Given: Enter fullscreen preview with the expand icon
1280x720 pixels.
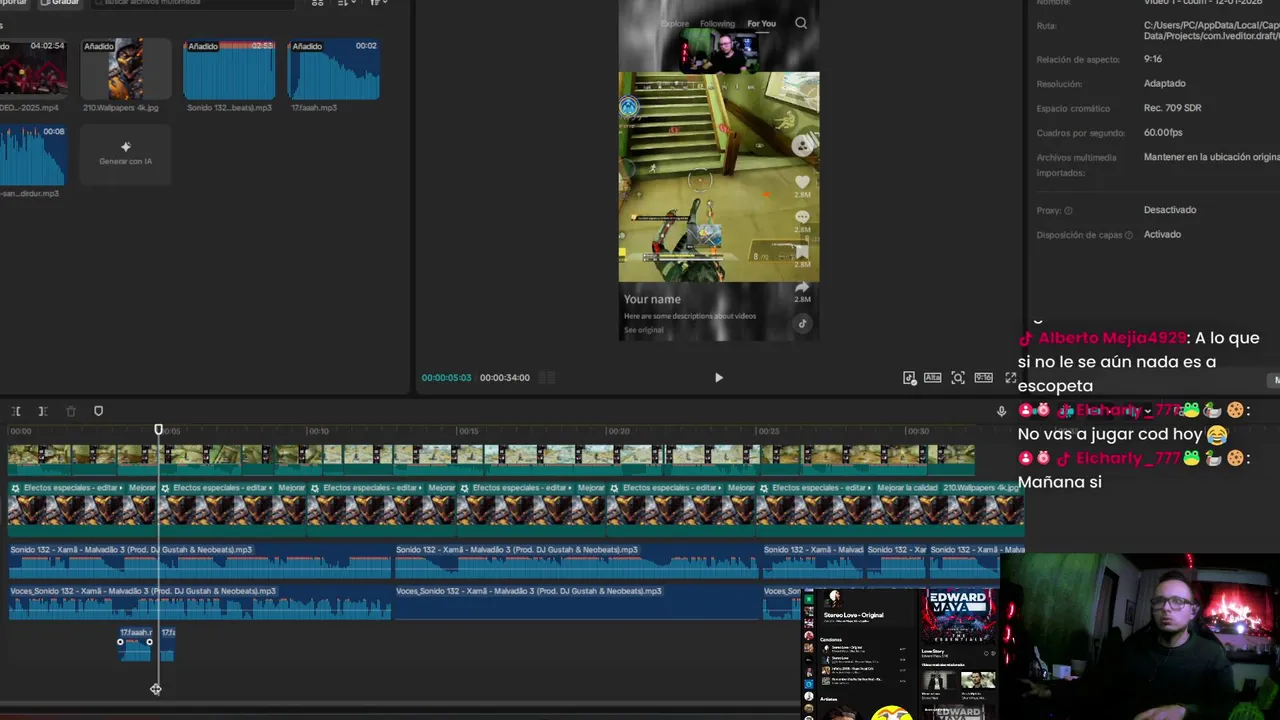Looking at the screenshot, I should pos(1010,378).
